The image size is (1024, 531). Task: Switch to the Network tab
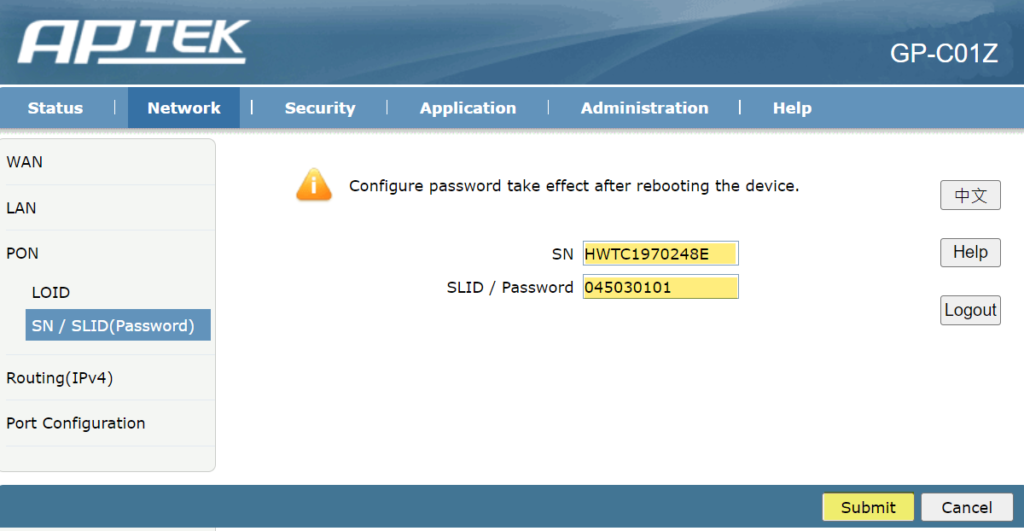(x=184, y=108)
